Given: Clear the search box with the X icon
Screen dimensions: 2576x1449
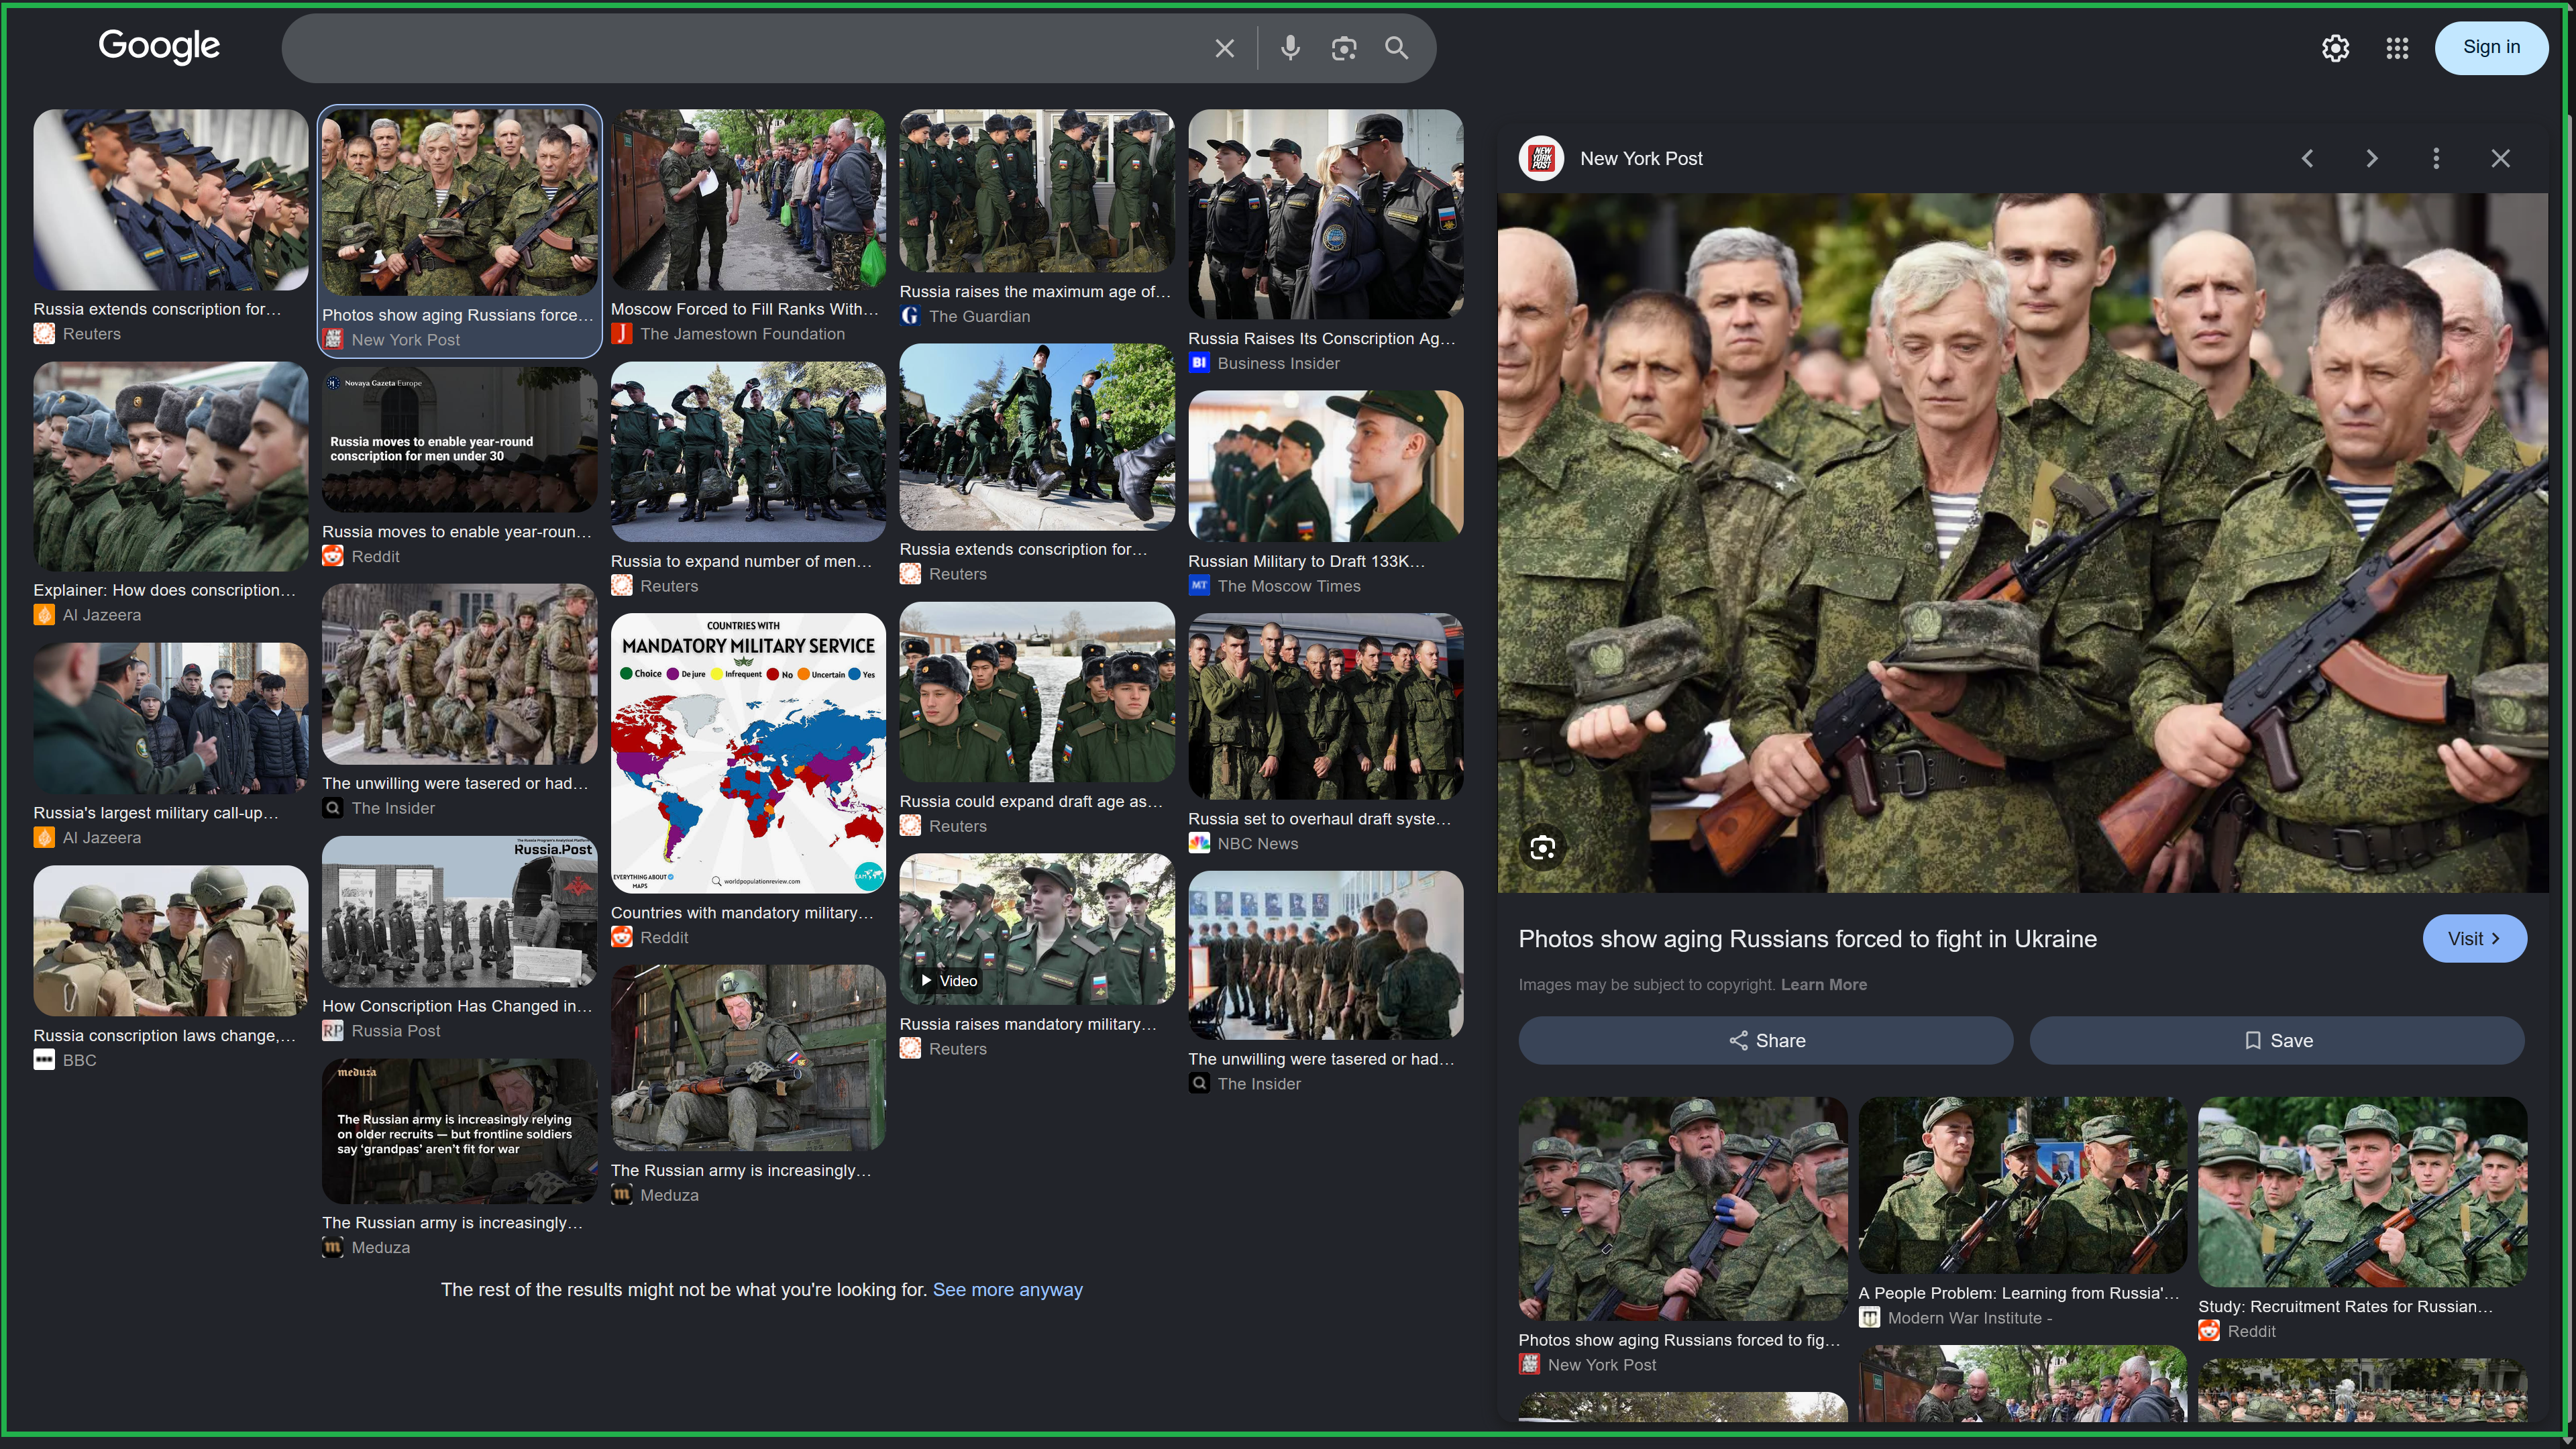Looking at the screenshot, I should coord(1224,48).
